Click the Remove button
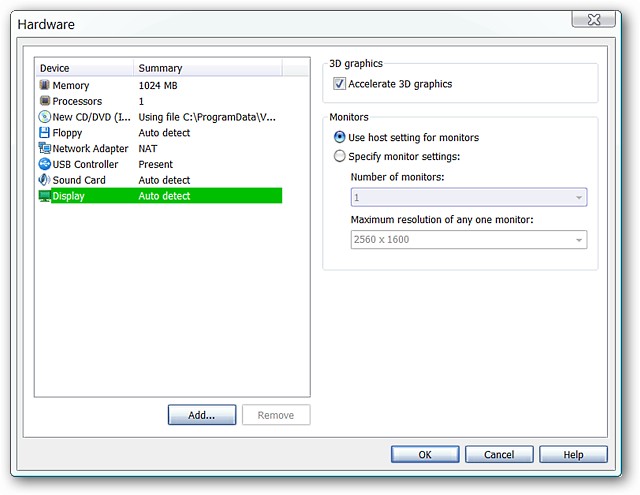The height and width of the screenshot is (495, 640). pos(276,415)
